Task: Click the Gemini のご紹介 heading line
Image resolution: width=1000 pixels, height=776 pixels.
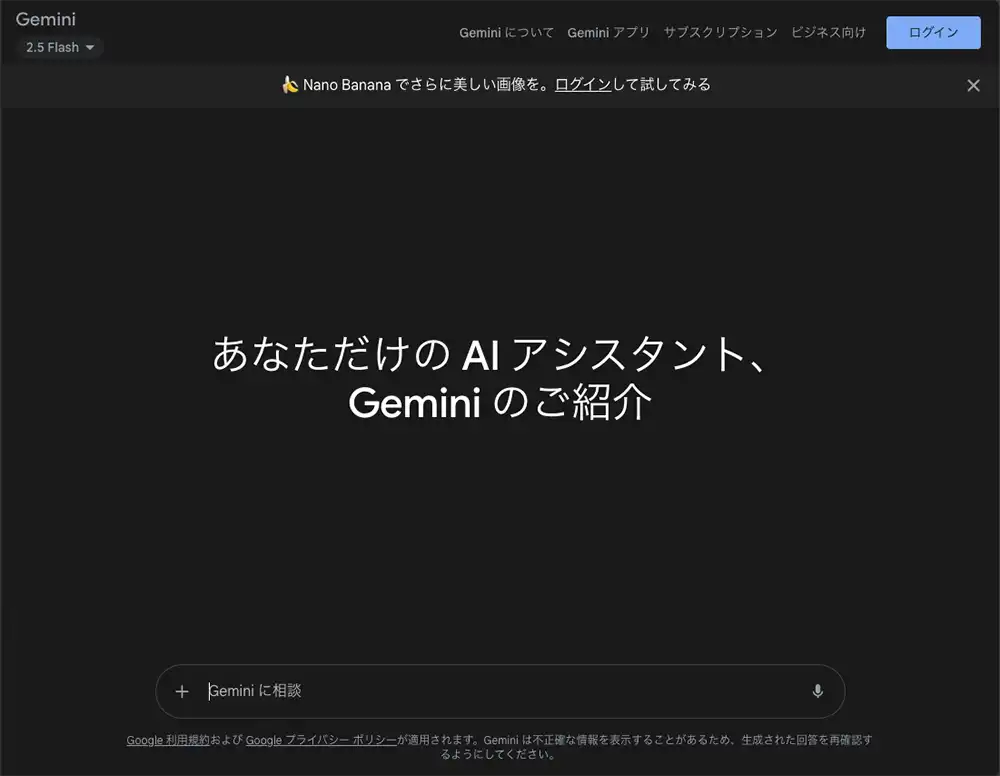Action: click(x=500, y=403)
